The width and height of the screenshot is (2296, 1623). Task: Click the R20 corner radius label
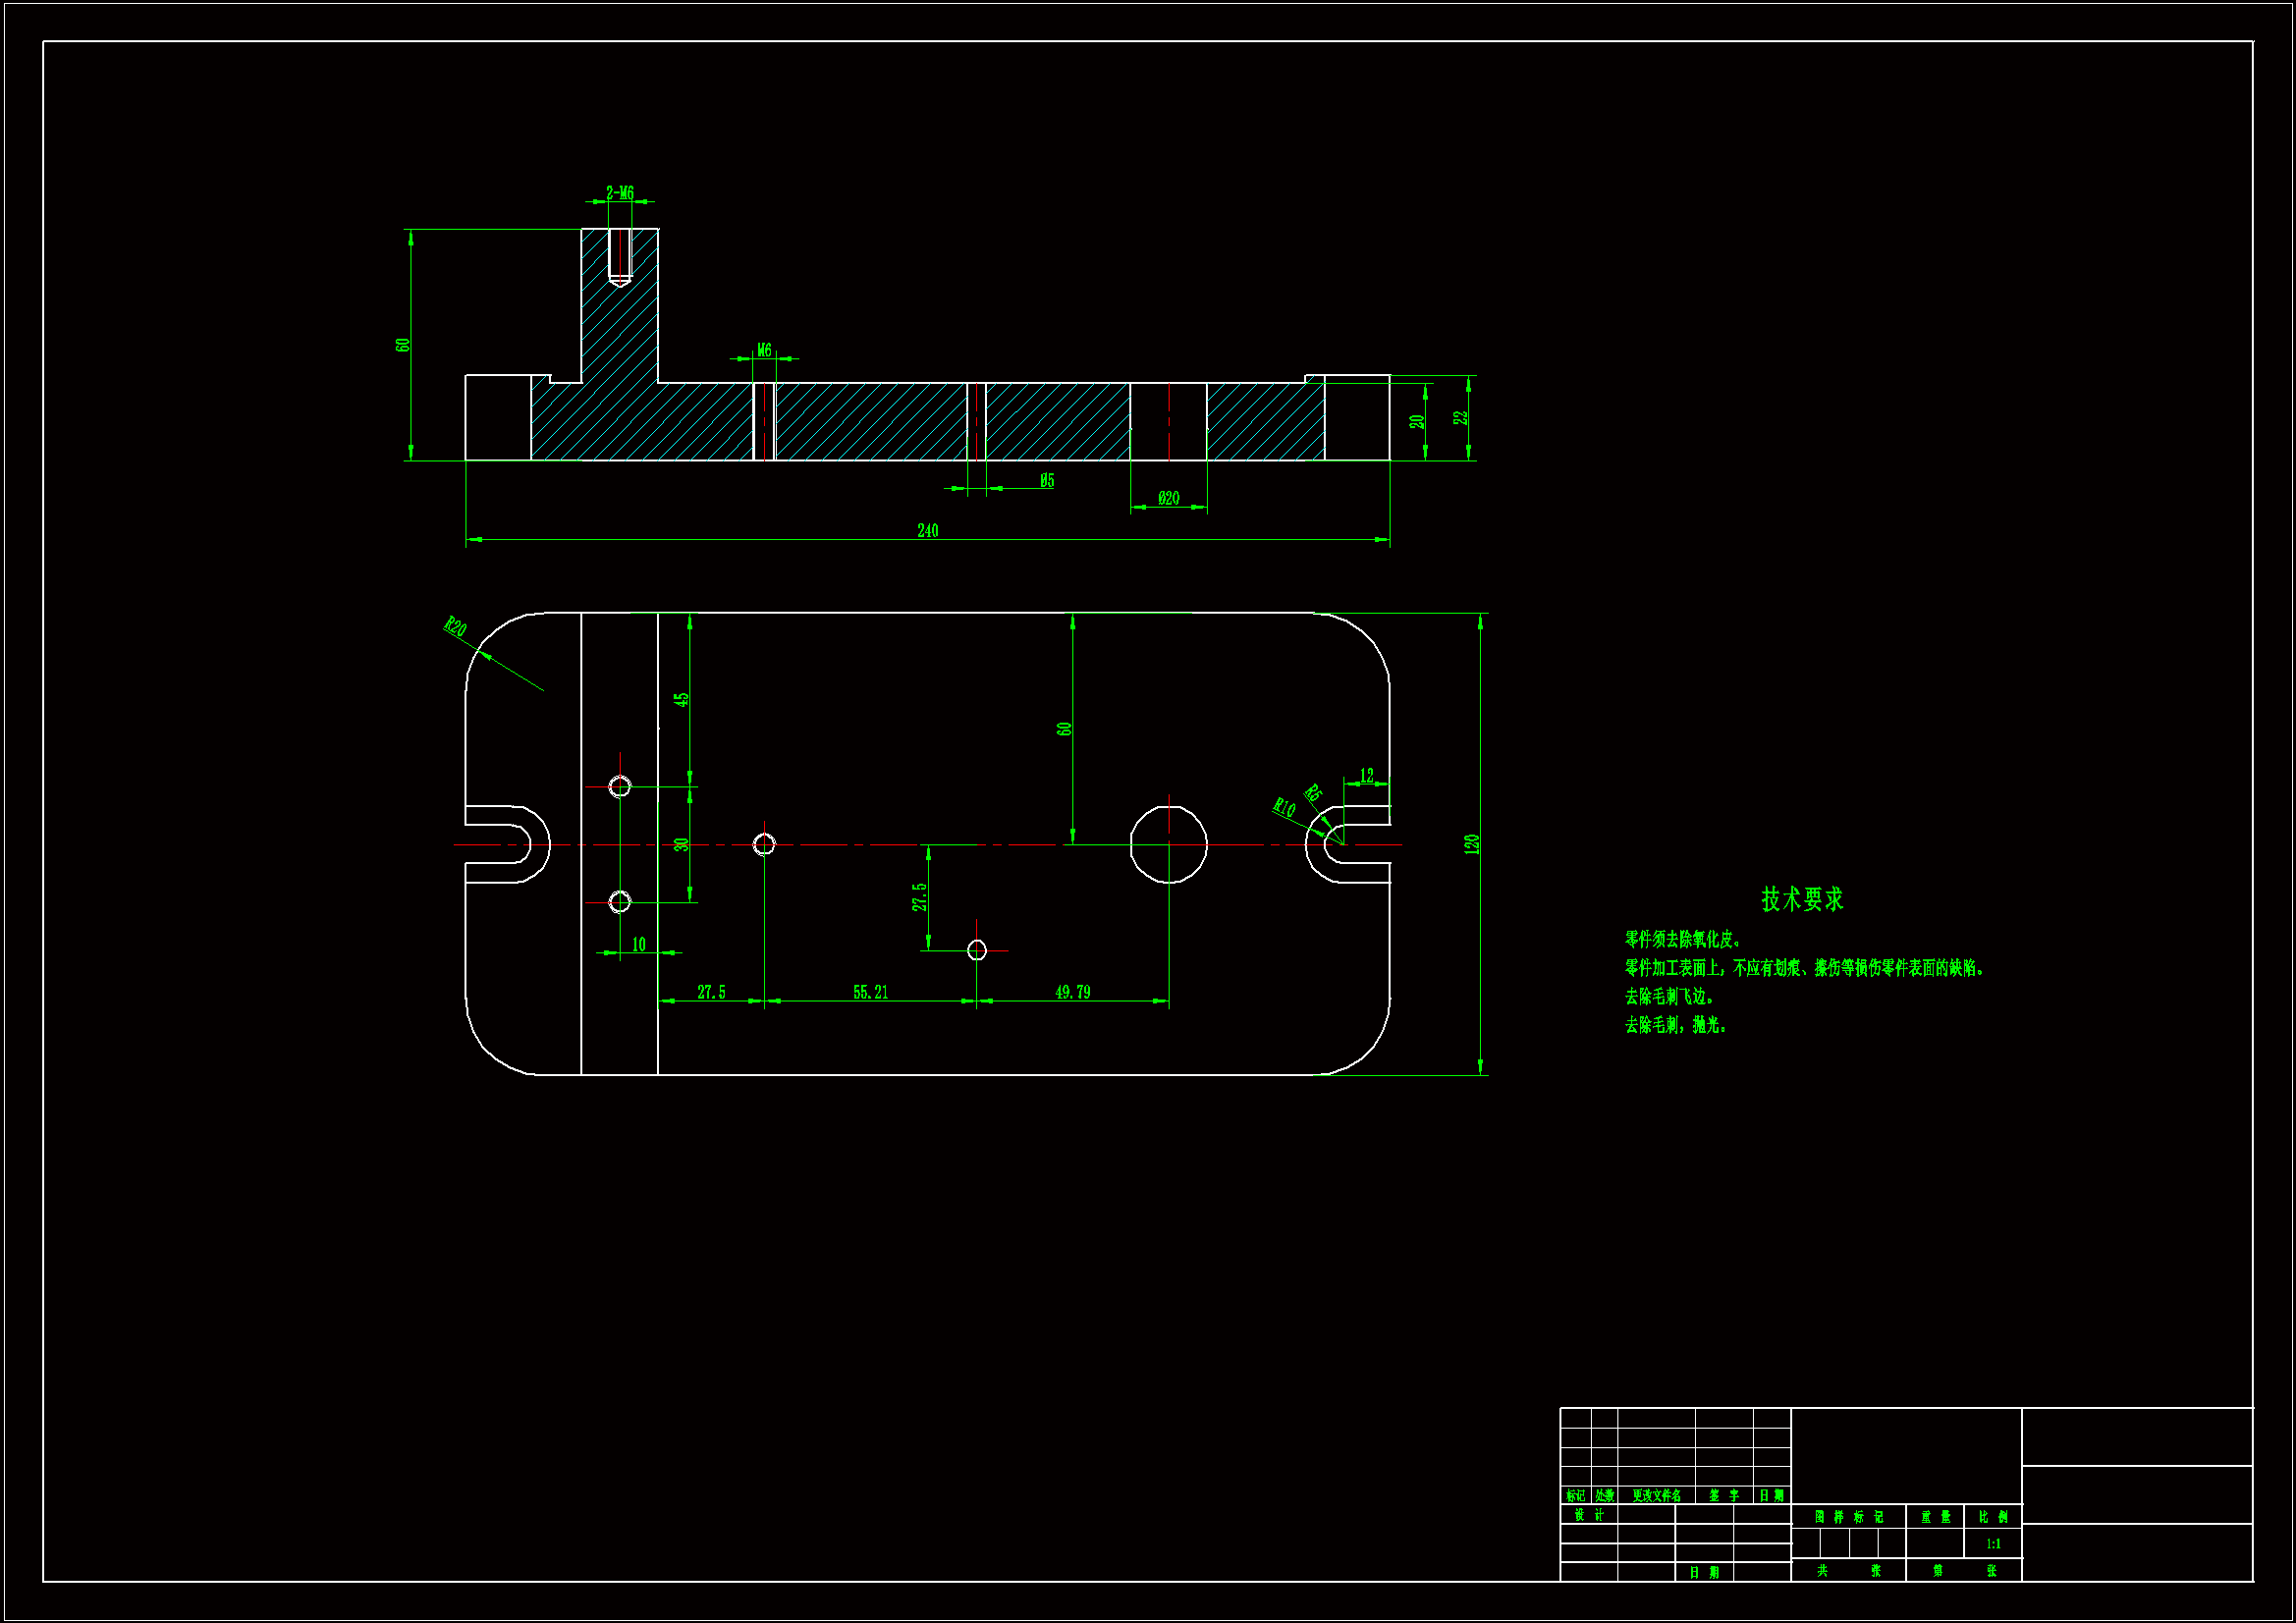[455, 627]
